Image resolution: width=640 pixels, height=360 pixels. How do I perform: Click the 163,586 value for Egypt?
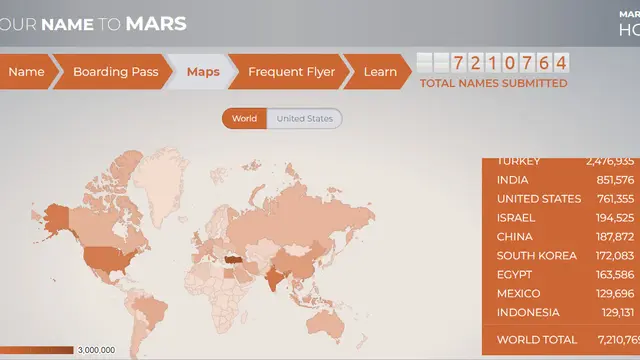click(x=615, y=274)
